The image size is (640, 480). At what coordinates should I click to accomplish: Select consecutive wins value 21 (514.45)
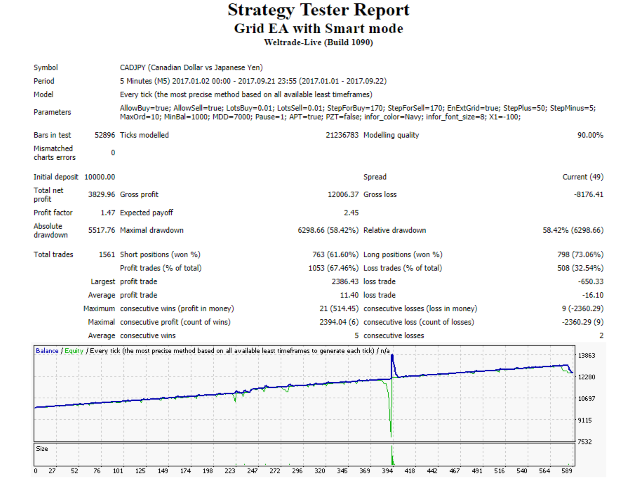click(x=339, y=309)
